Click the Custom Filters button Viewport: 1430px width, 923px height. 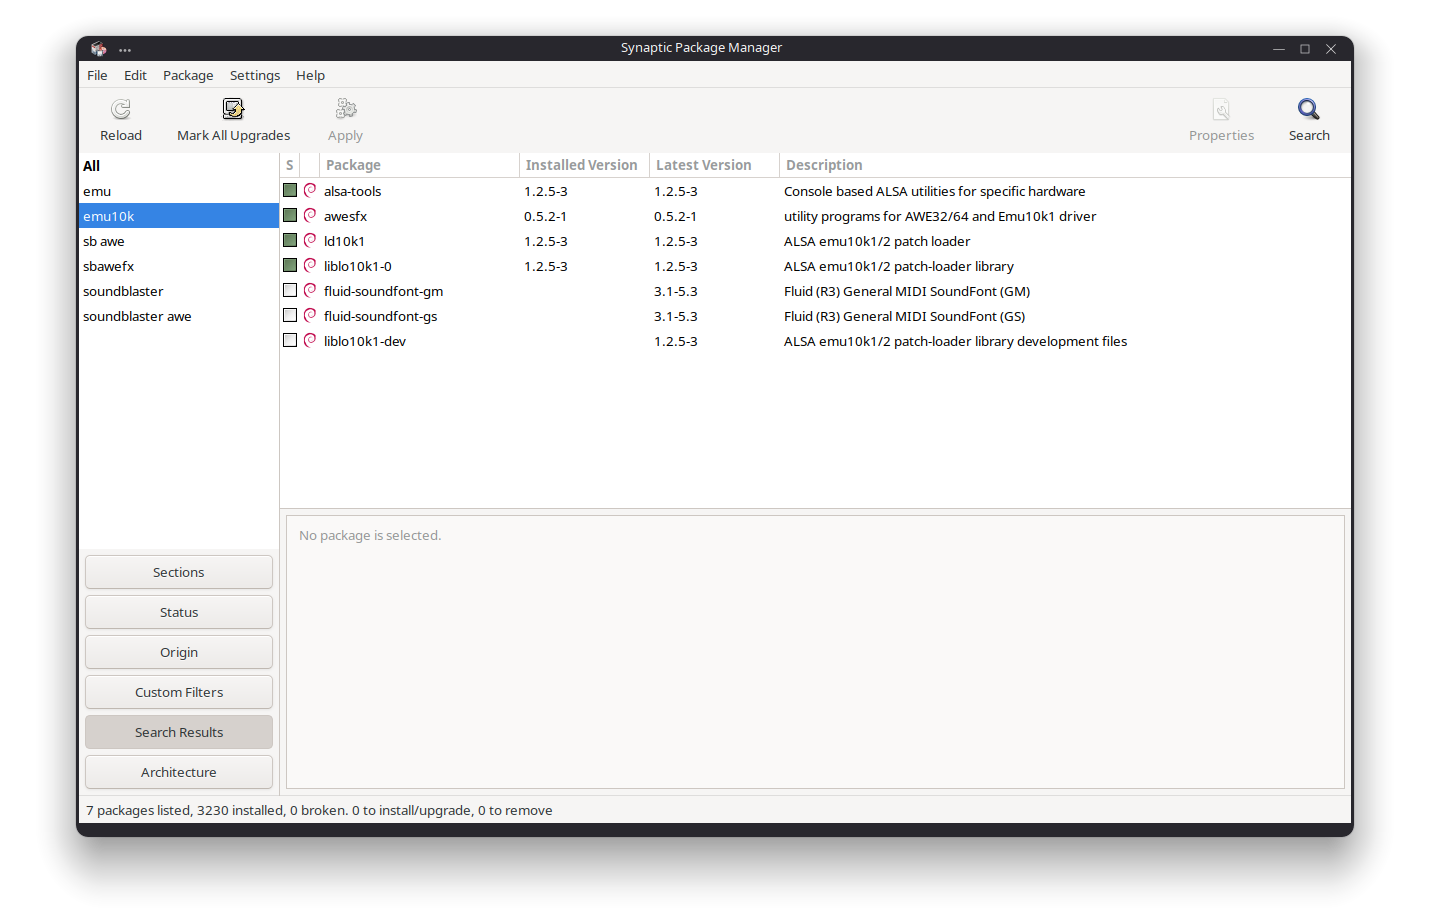pos(179,692)
